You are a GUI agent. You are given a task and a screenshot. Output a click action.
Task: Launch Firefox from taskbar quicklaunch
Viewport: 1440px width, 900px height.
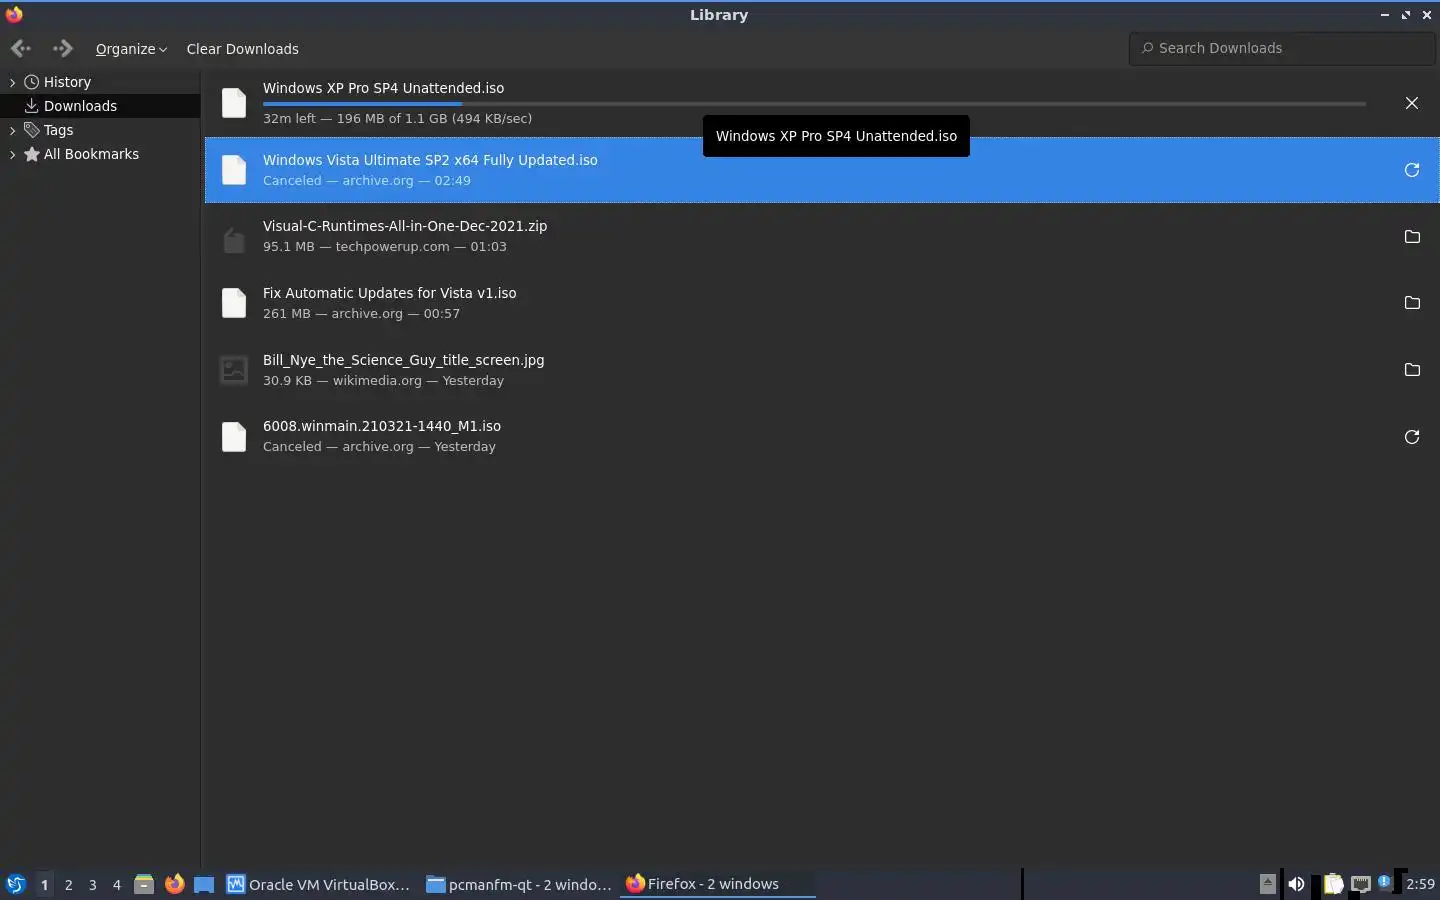pyautogui.click(x=174, y=884)
